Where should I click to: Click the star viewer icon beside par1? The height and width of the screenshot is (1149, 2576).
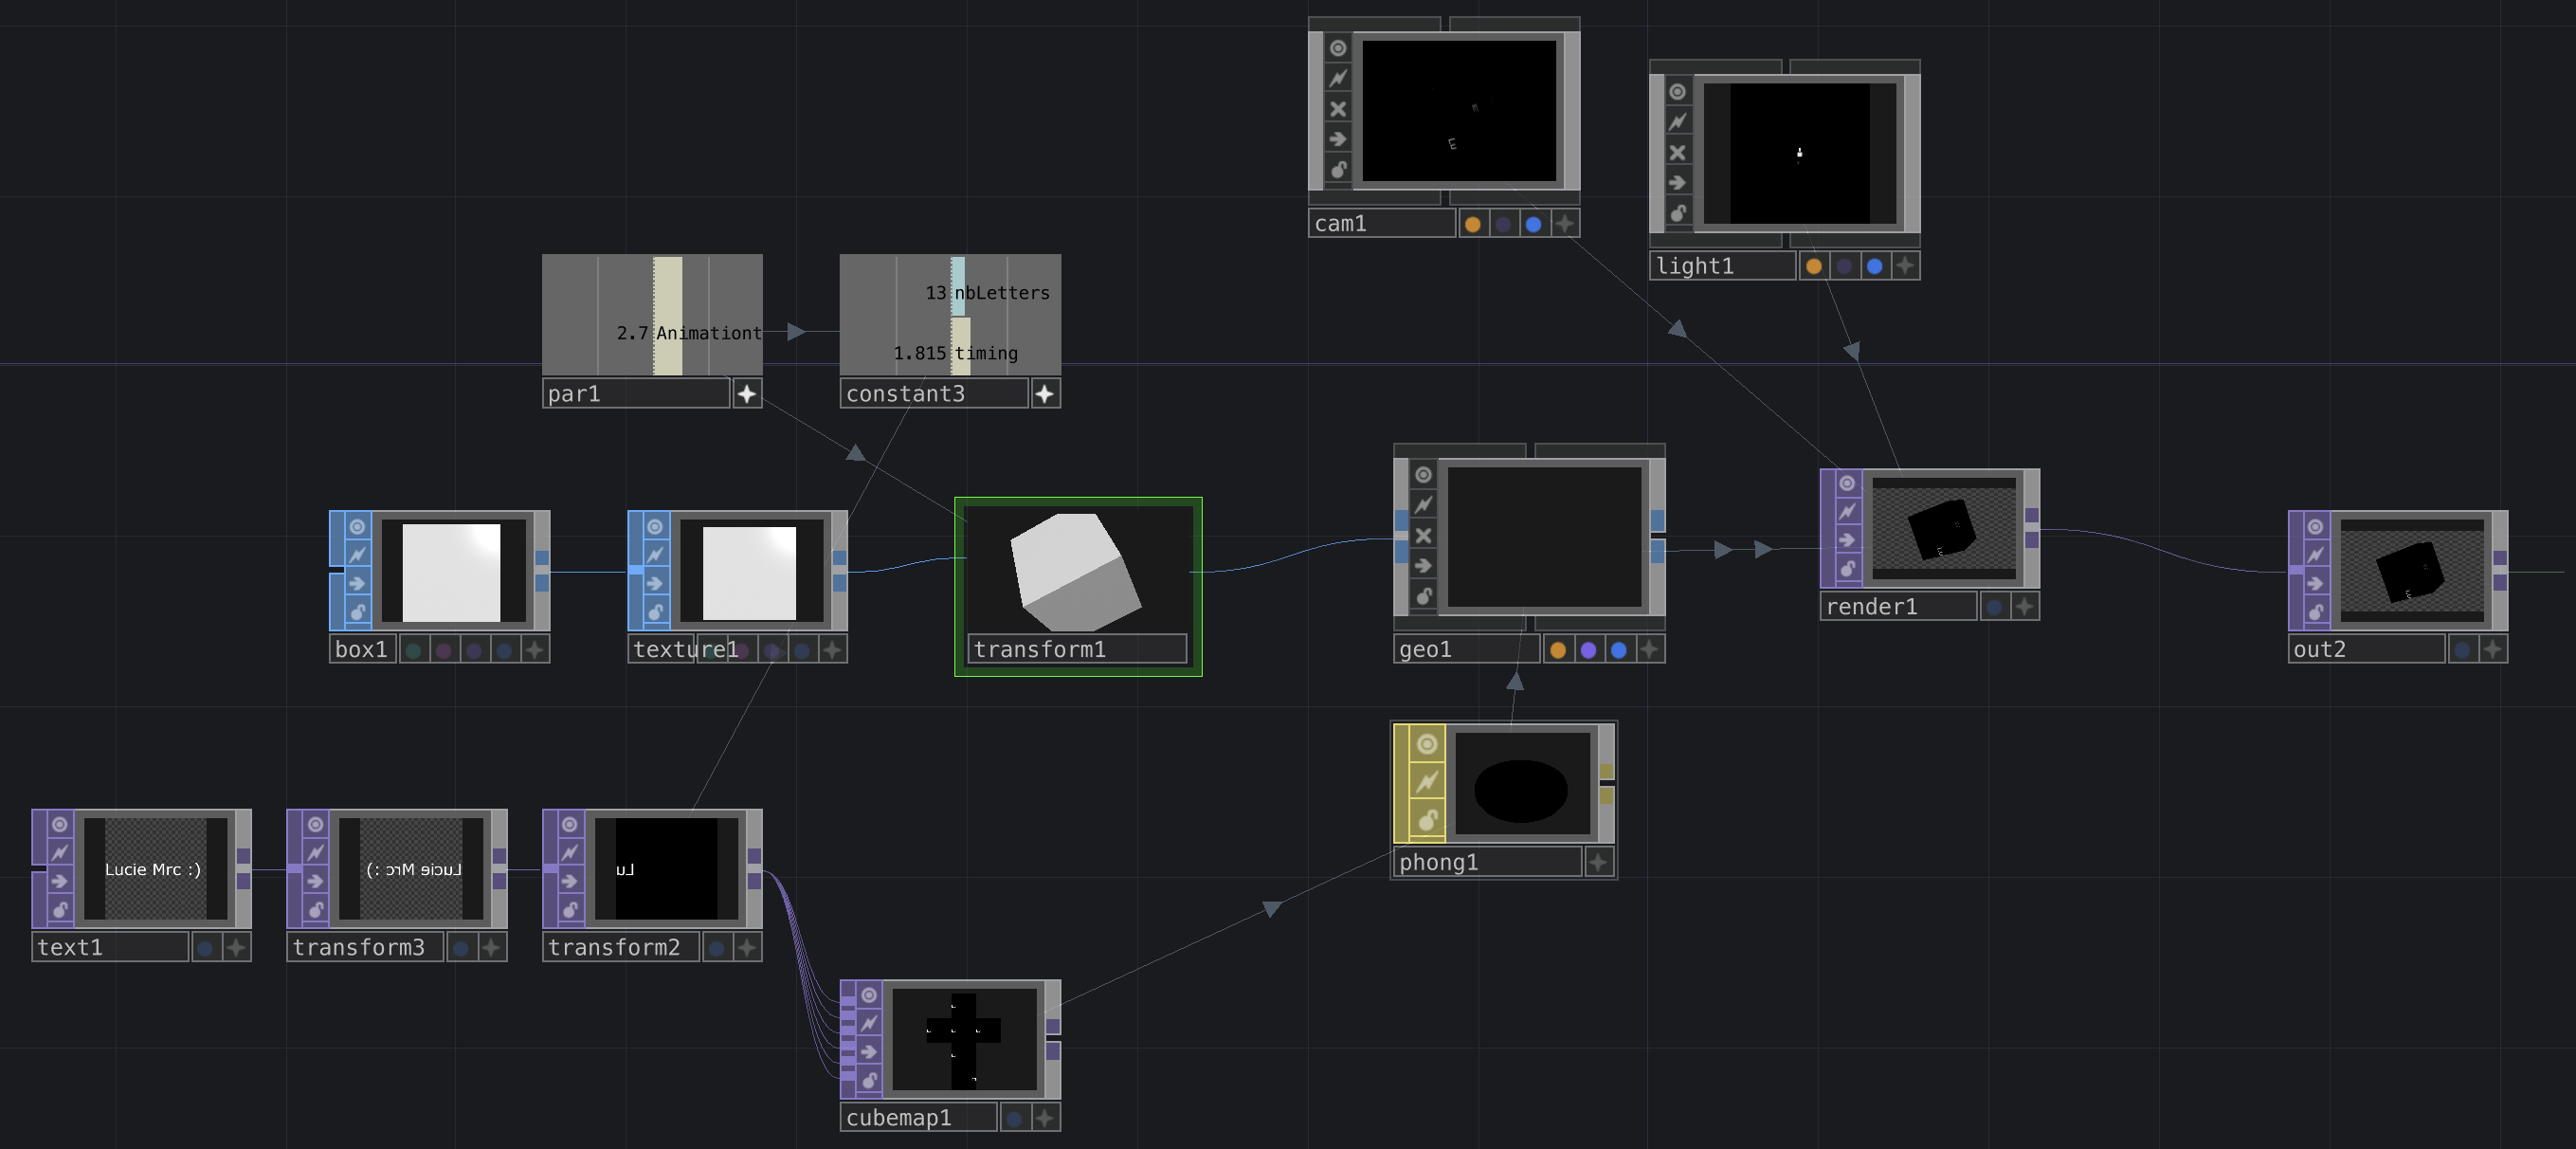pos(747,394)
